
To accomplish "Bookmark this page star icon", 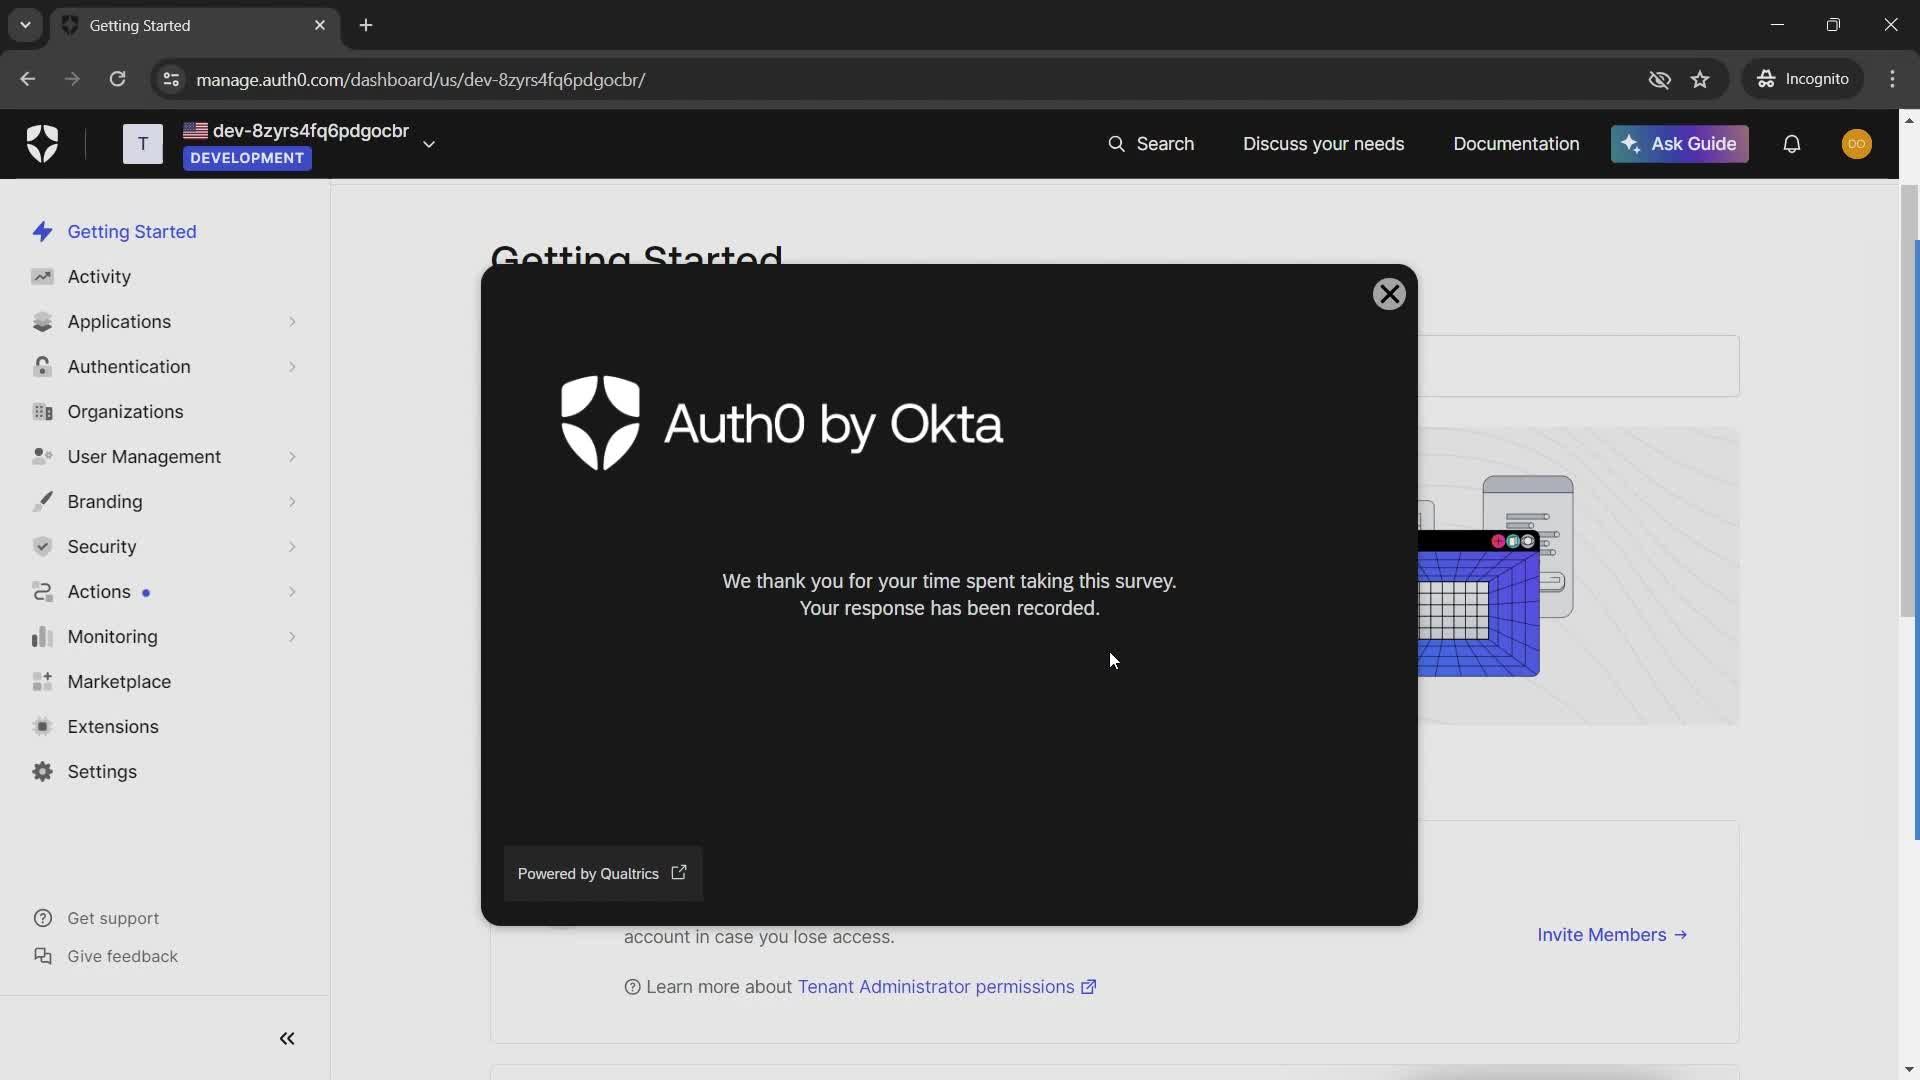I will click(1700, 79).
